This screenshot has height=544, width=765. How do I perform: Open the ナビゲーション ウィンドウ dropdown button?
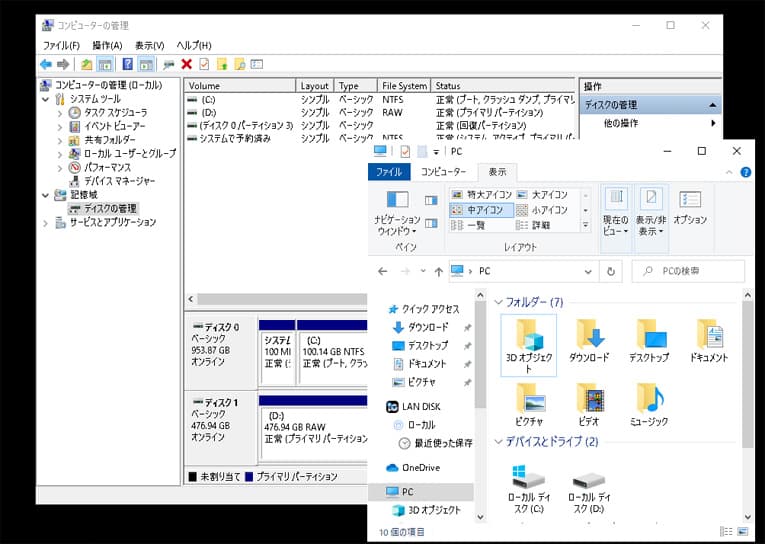(x=397, y=225)
